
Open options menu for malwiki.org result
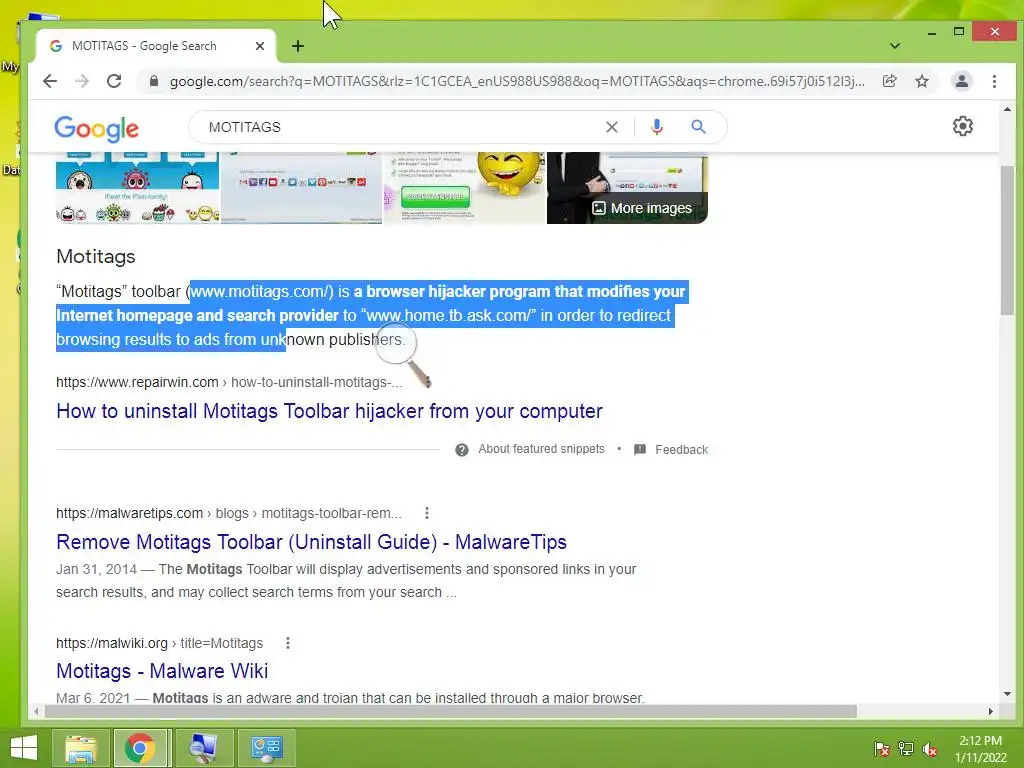pyautogui.click(x=288, y=643)
